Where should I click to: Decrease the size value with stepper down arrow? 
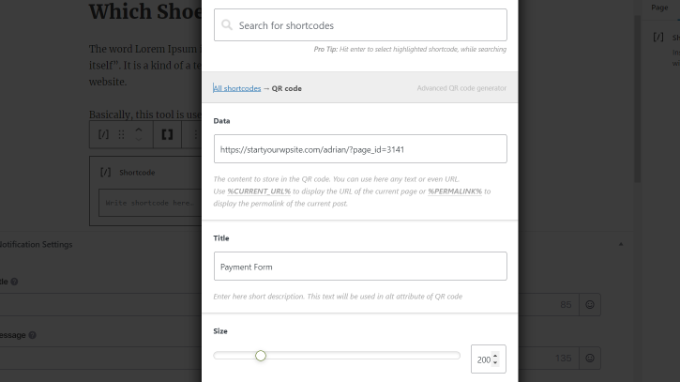495,362
